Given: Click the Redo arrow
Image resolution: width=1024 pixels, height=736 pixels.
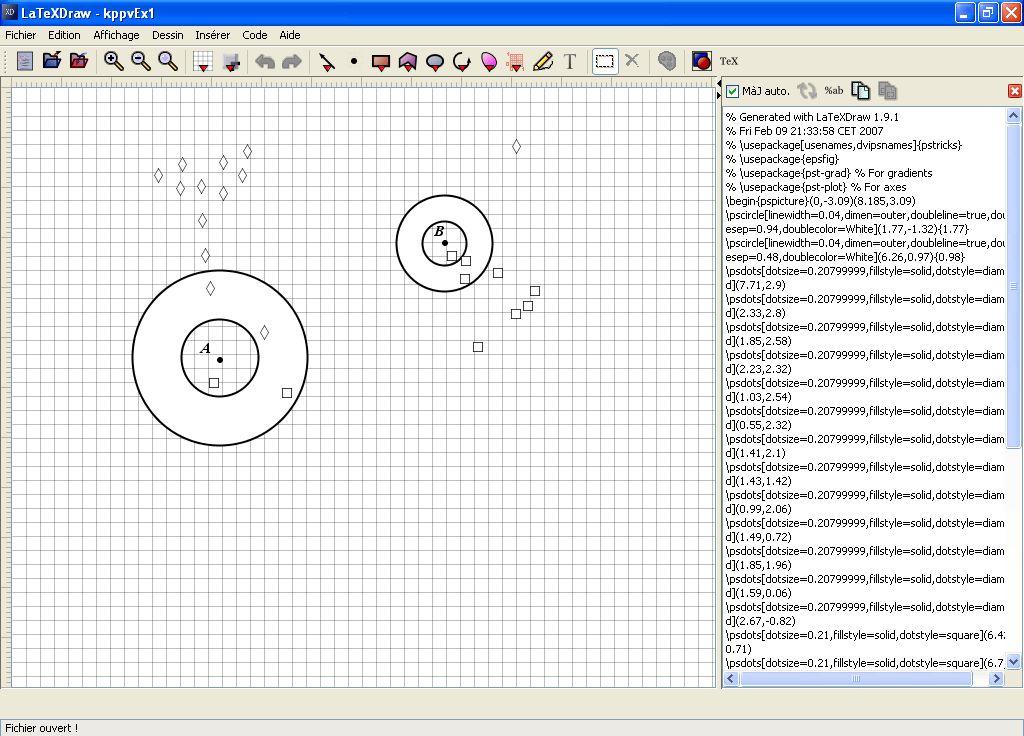Looking at the screenshot, I should 291,61.
